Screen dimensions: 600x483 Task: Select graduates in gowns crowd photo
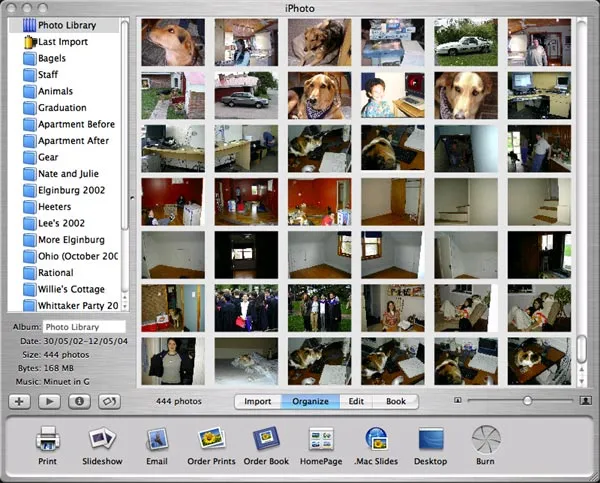(246, 308)
